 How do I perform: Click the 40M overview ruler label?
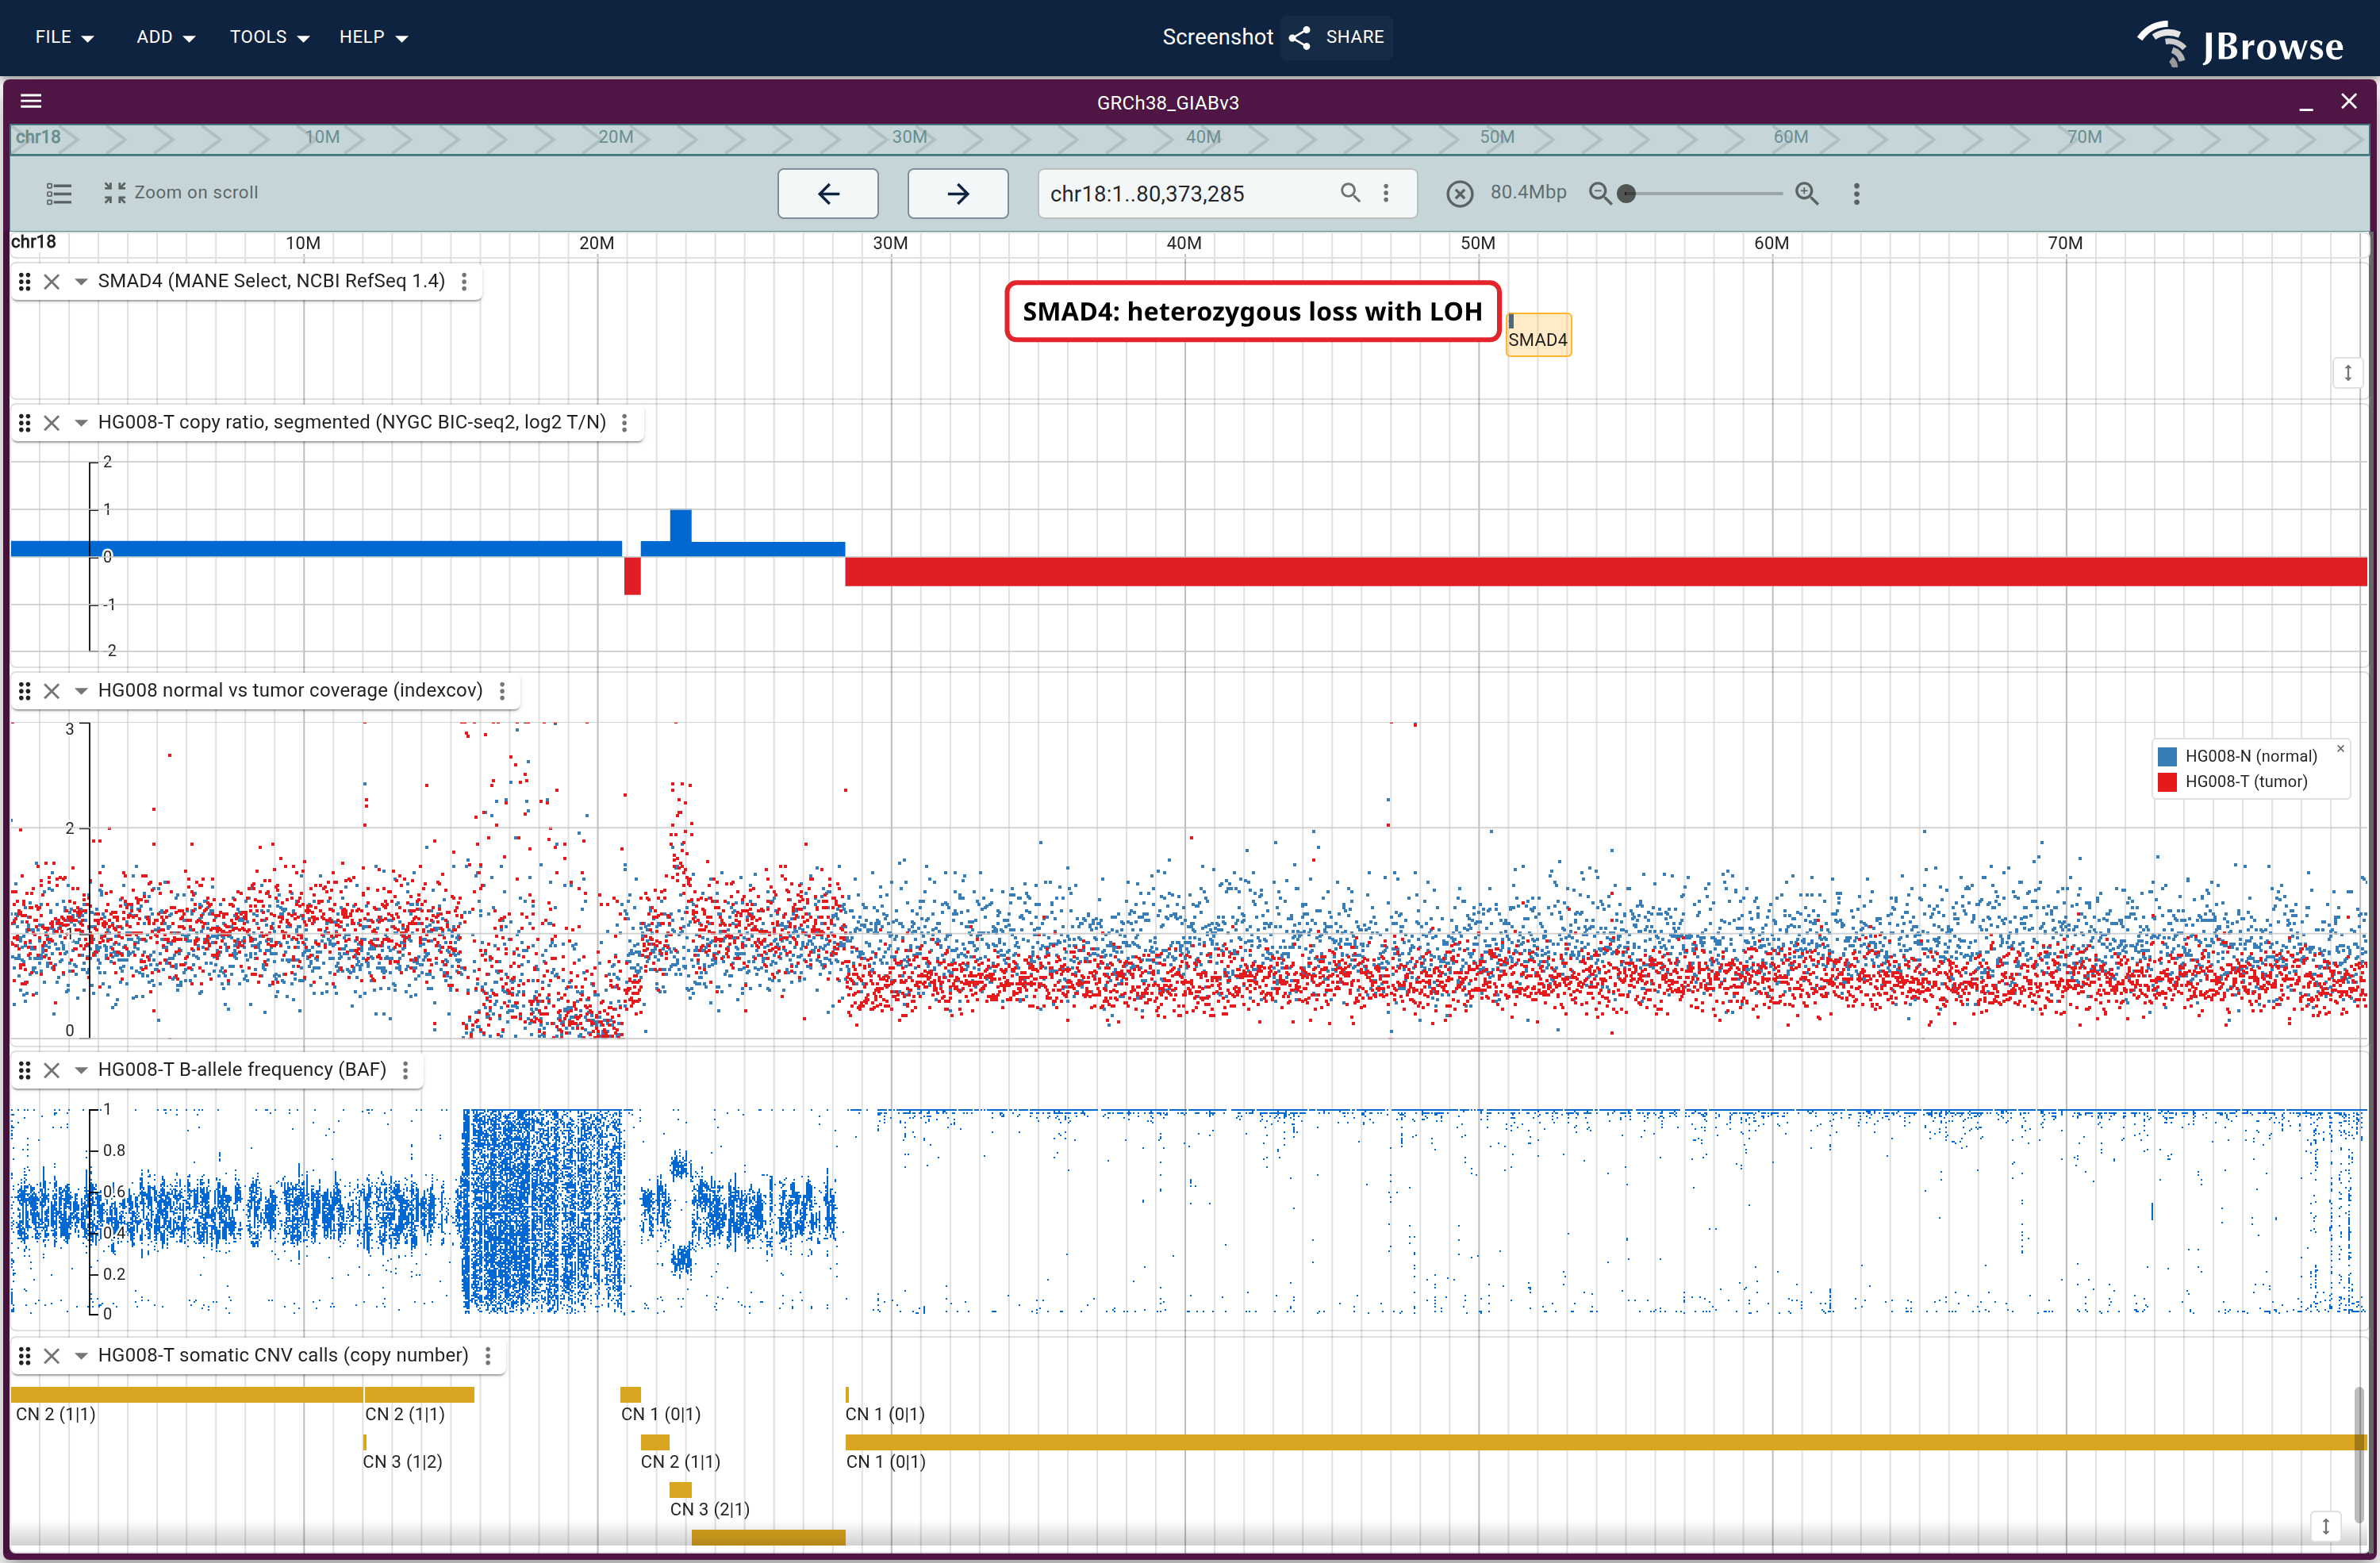click(x=1203, y=137)
